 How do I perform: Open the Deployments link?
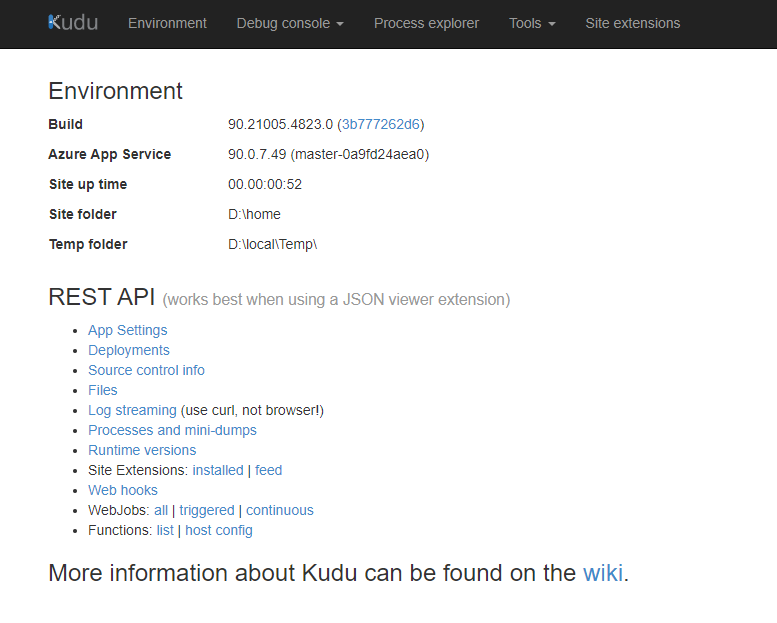129,350
